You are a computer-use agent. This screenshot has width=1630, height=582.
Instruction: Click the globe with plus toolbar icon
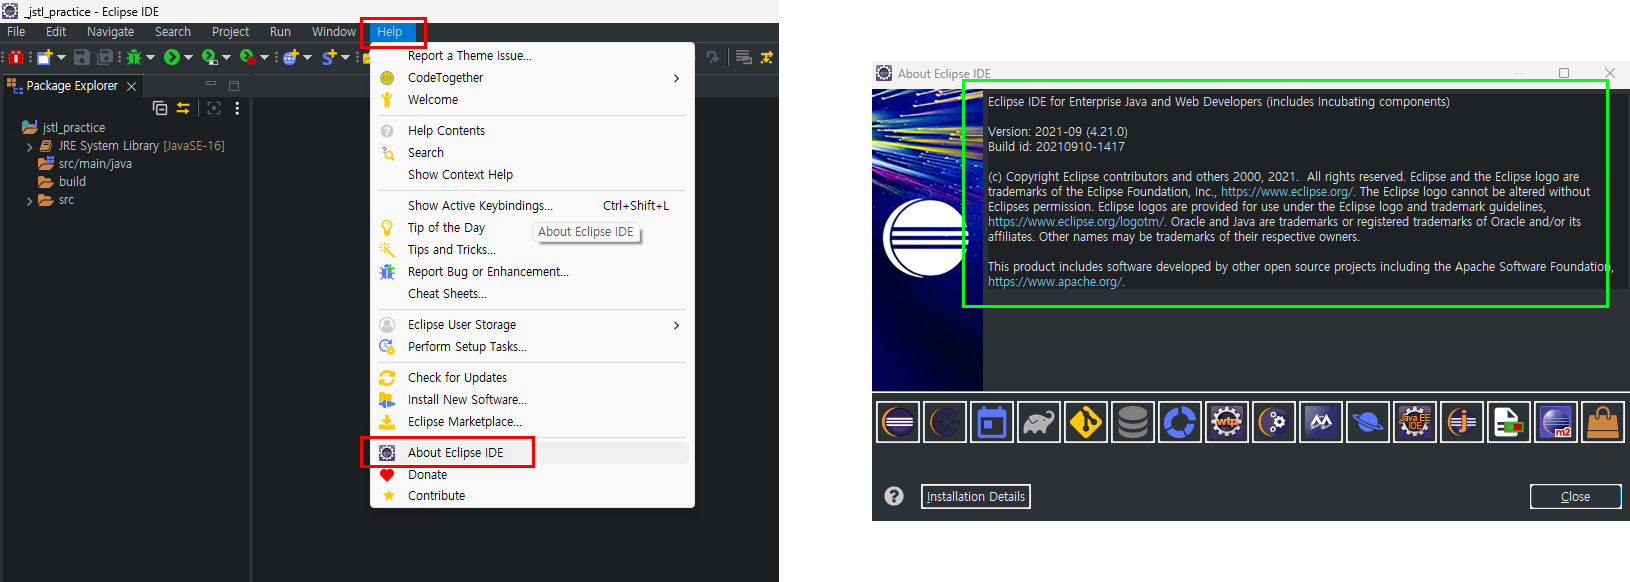[x=290, y=57]
